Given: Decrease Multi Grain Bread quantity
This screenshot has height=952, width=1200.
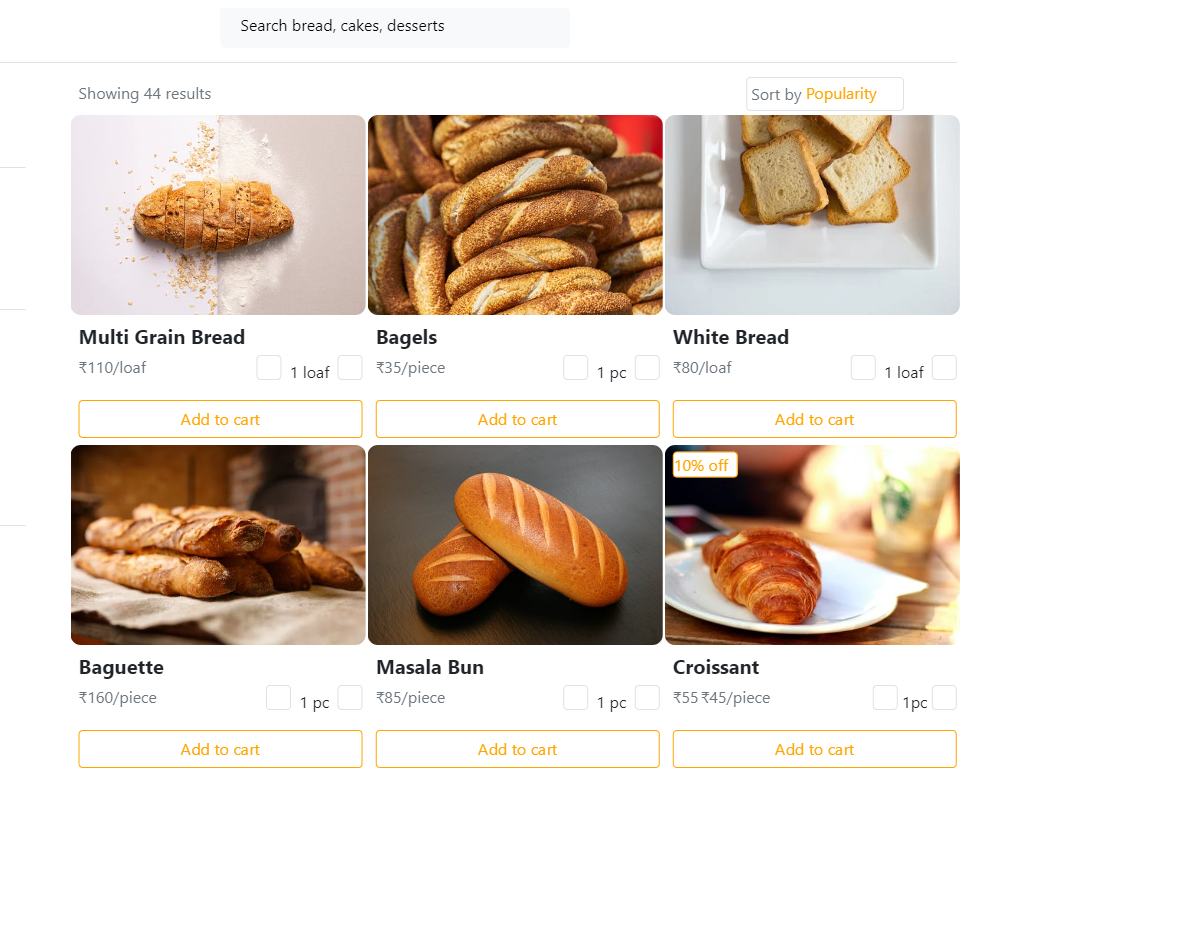Looking at the screenshot, I should click(x=269, y=368).
